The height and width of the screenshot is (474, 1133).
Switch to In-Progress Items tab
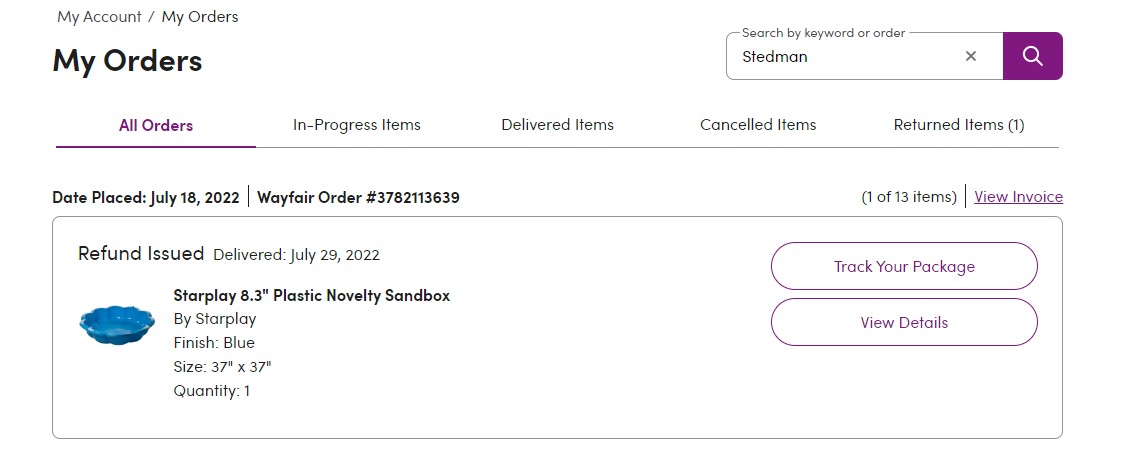(357, 125)
